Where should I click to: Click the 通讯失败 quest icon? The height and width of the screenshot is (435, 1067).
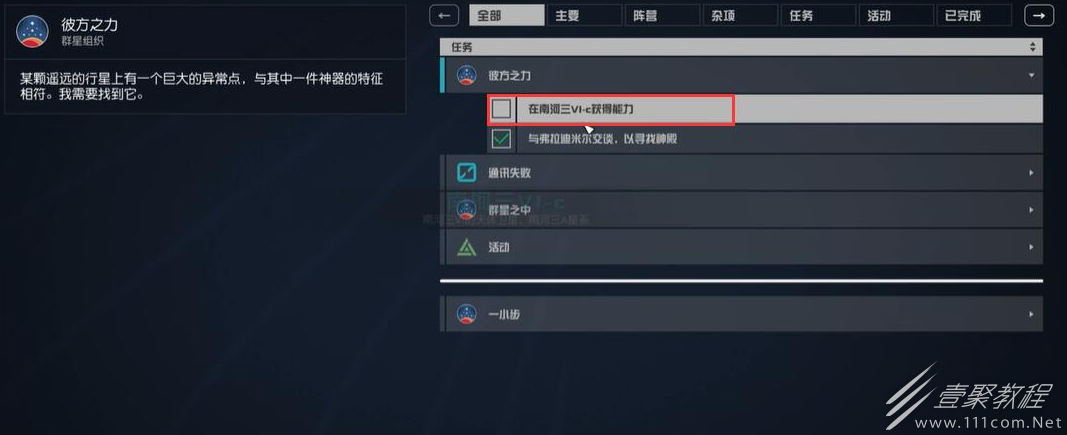[x=466, y=173]
